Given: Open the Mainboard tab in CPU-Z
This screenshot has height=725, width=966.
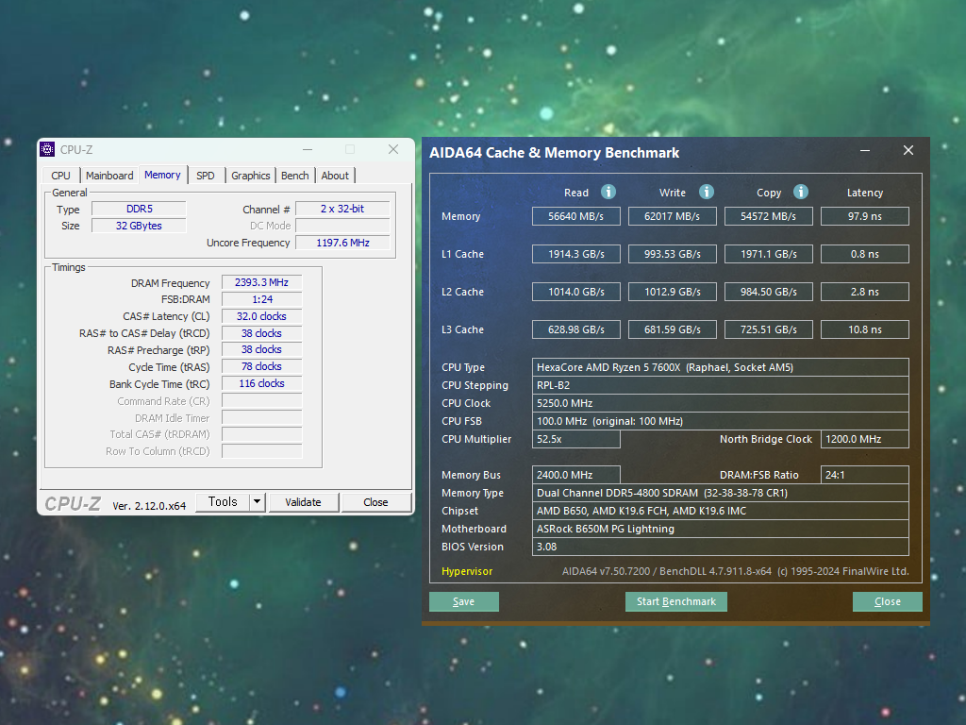Looking at the screenshot, I should (x=110, y=176).
